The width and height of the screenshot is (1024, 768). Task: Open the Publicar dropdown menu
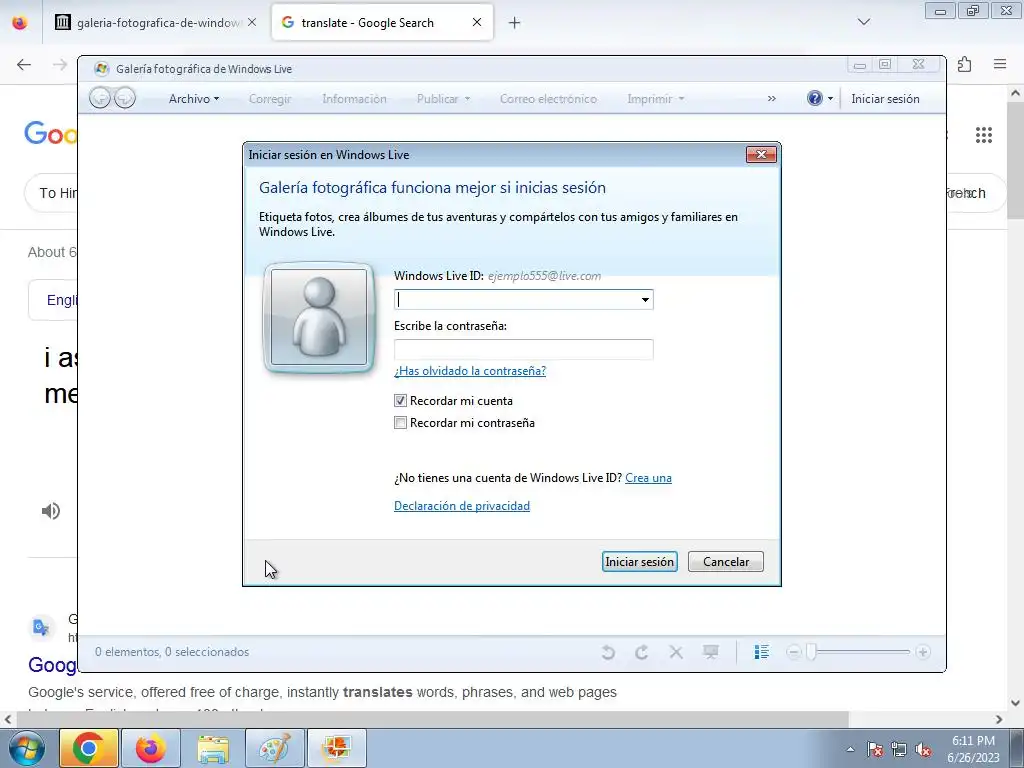[443, 99]
